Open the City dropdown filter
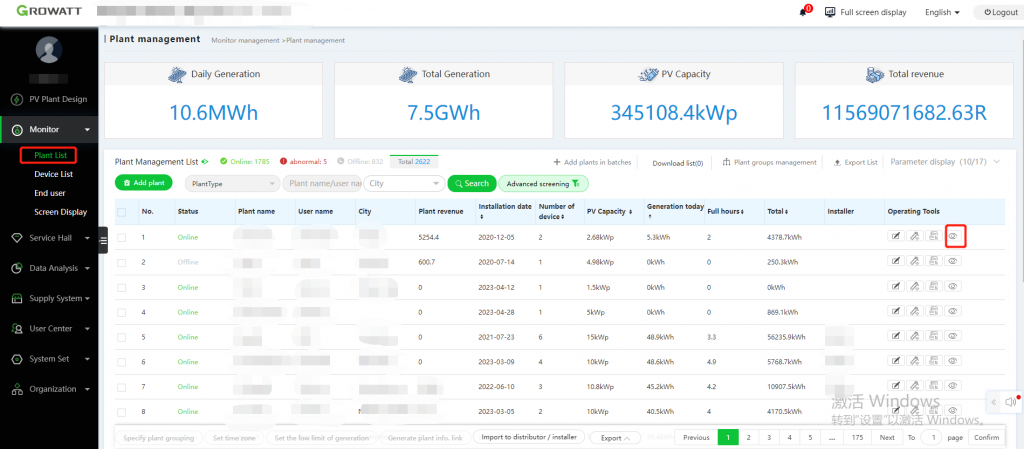 [404, 183]
